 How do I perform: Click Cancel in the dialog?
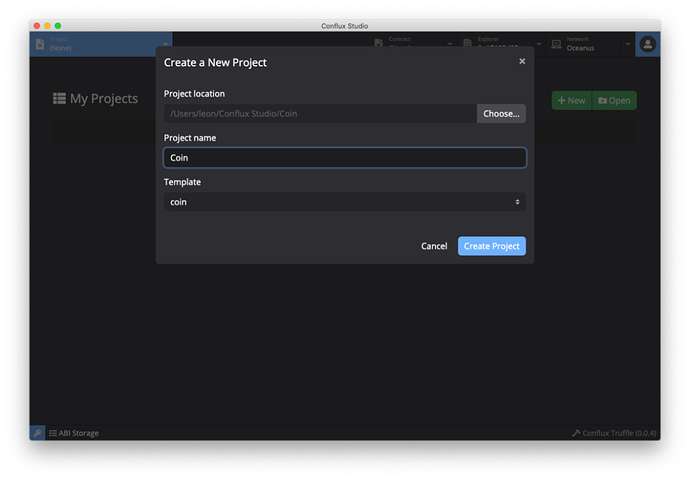click(x=434, y=246)
